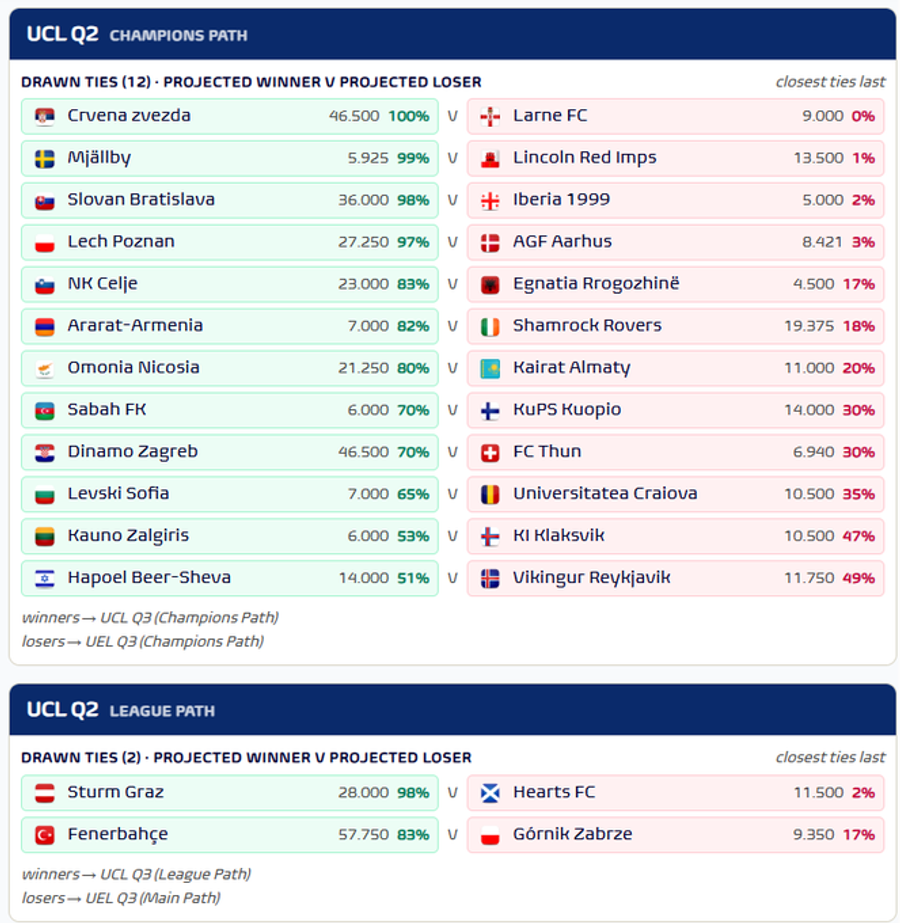This screenshot has width=900, height=923.
Task: Click the Scottish flag next to Hearts FC
Action: click(x=490, y=793)
